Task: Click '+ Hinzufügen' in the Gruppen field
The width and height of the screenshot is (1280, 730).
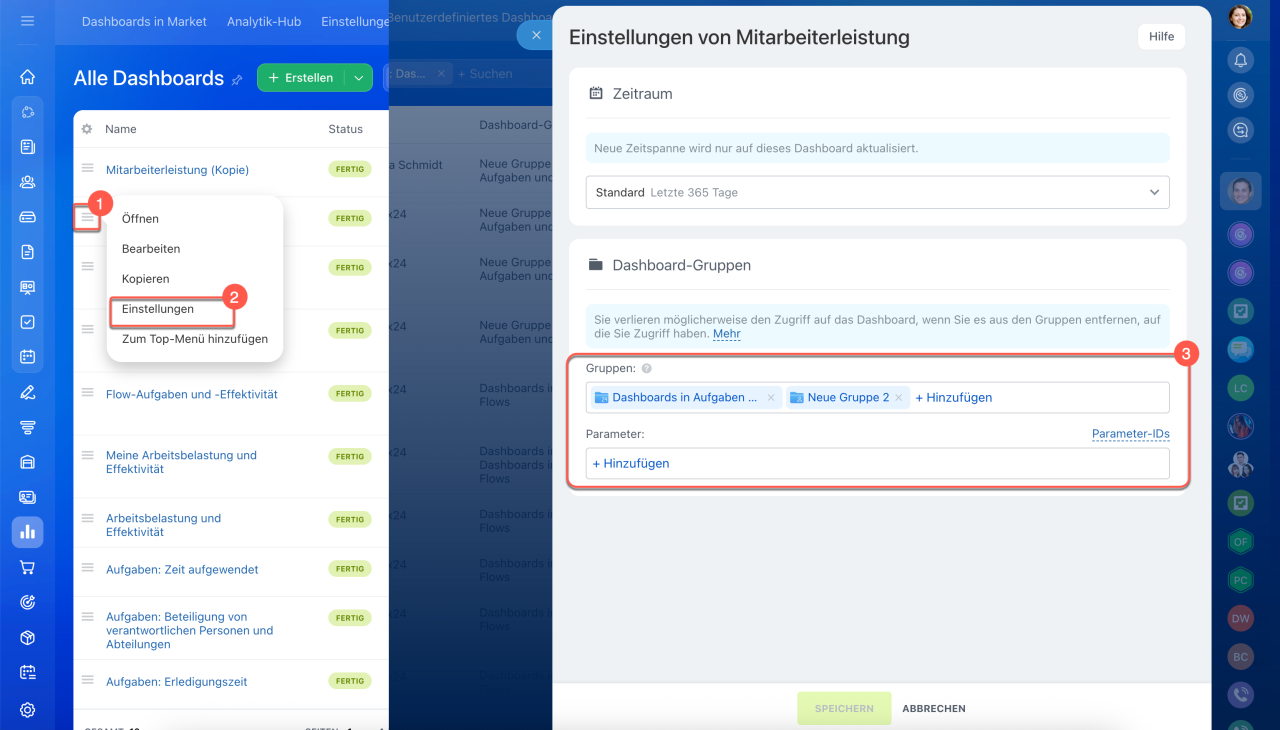Action: click(x=954, y=398)
